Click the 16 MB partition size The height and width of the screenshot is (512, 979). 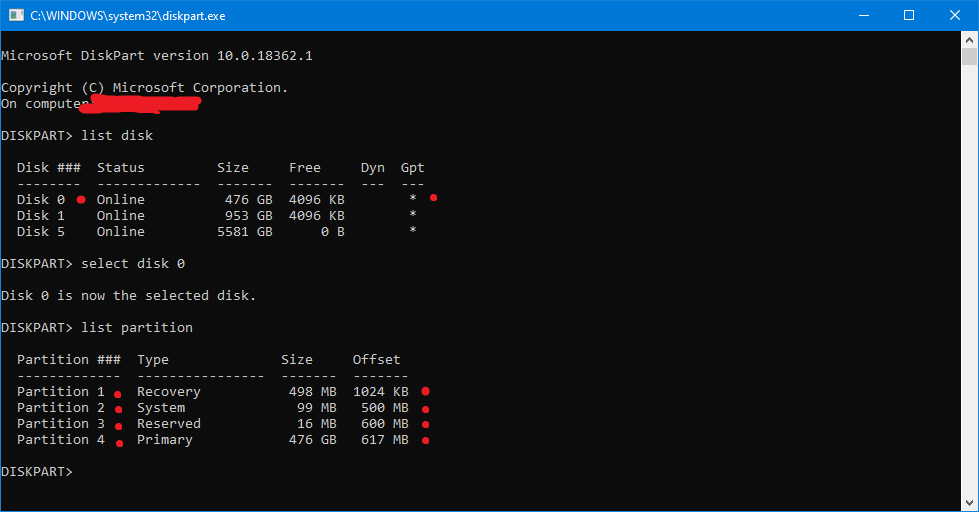(317, 423)
